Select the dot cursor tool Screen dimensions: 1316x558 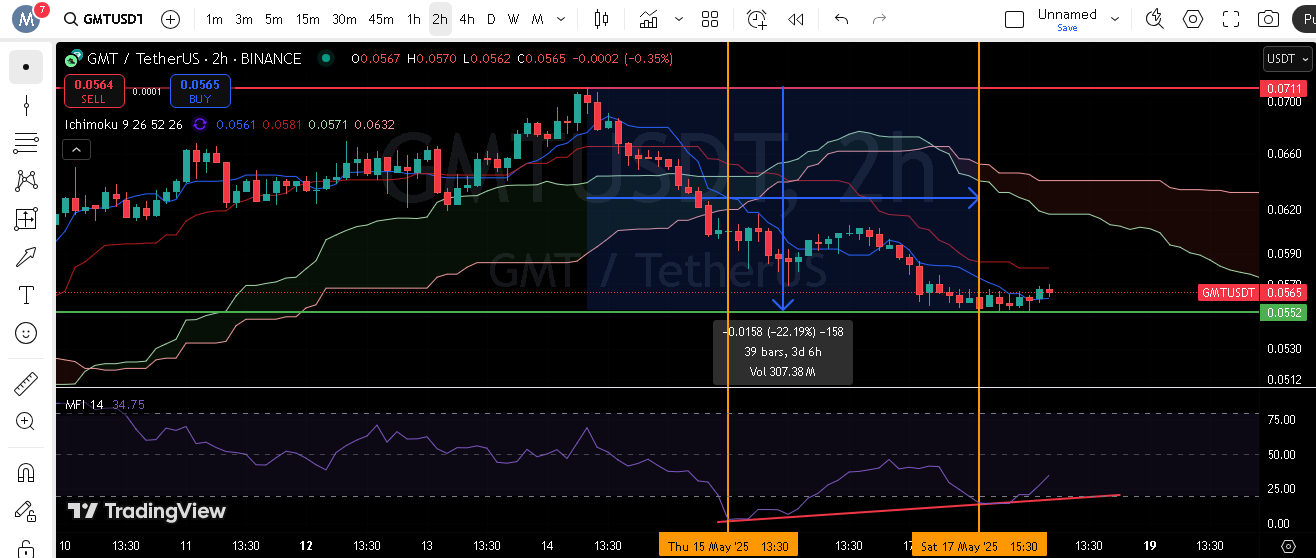click(x=26, y=67)
